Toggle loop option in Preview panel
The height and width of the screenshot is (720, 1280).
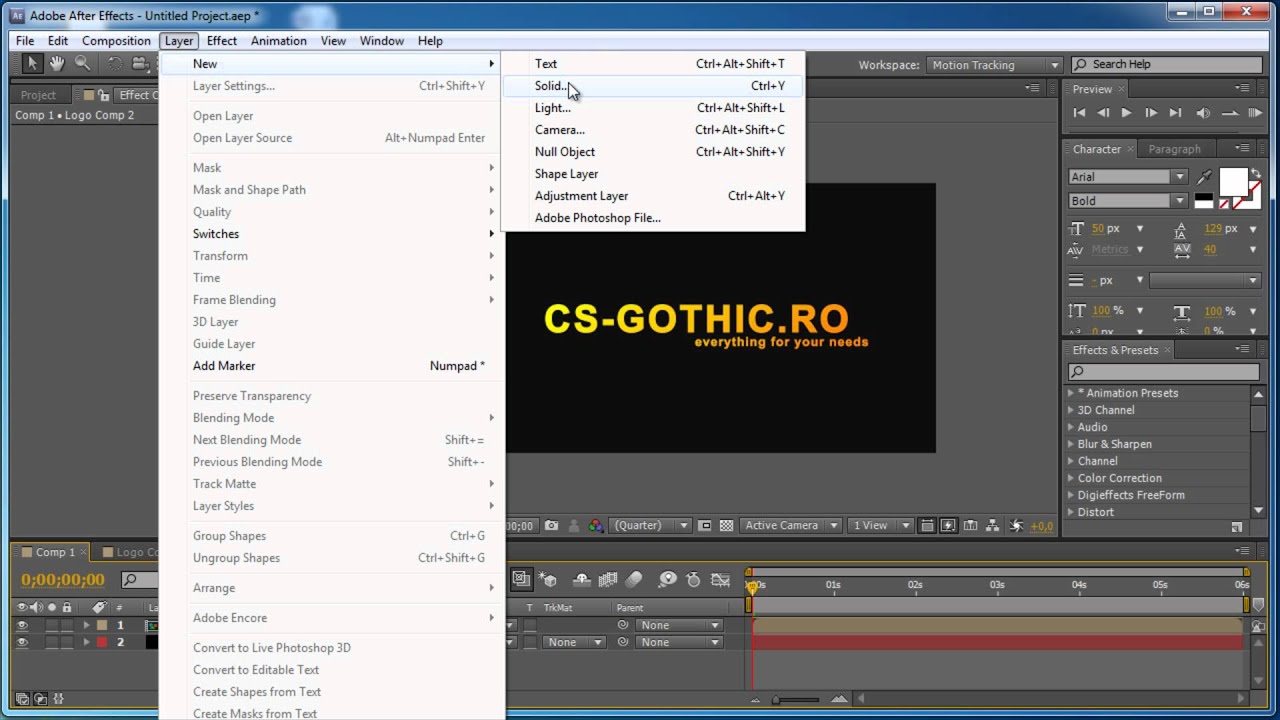1228,113
